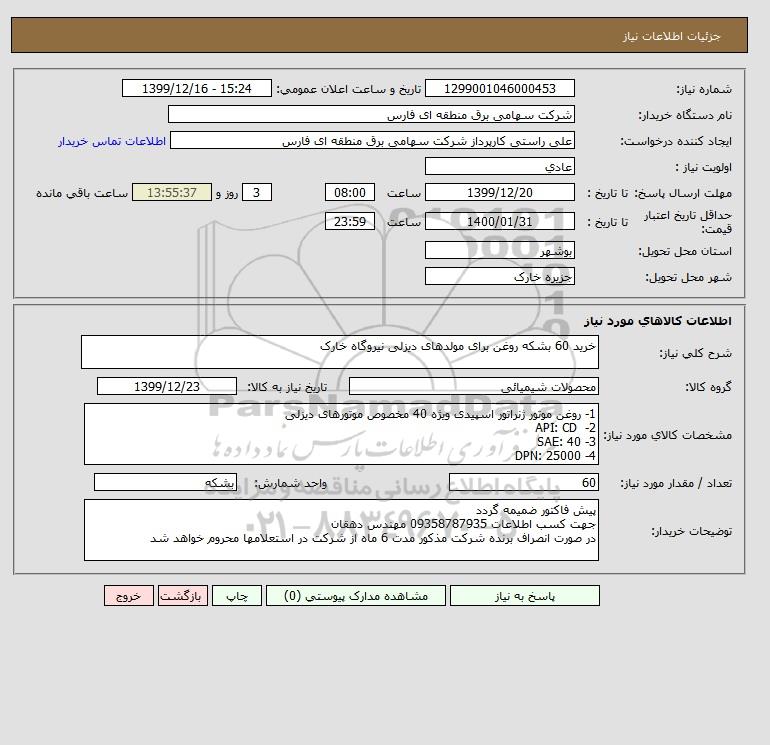
Task: Click the جزئیات اطلاعات نیاز header title
Action: [671, 36]
